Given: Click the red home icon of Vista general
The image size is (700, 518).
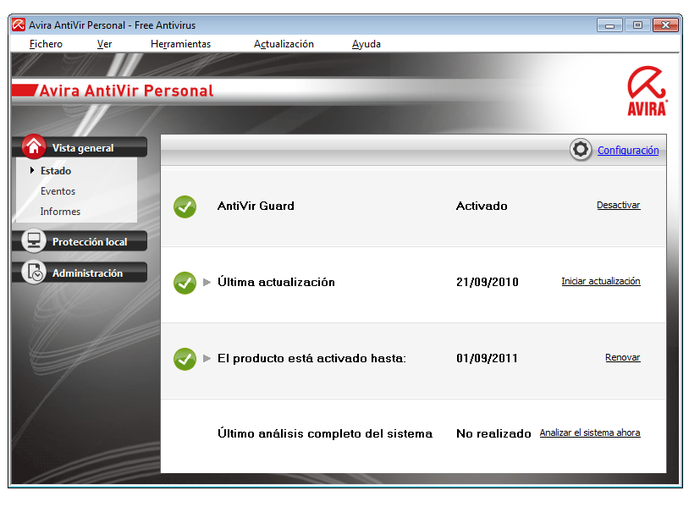Looking at the screenshot, I should pyautogui.click(x=33, y=146).
